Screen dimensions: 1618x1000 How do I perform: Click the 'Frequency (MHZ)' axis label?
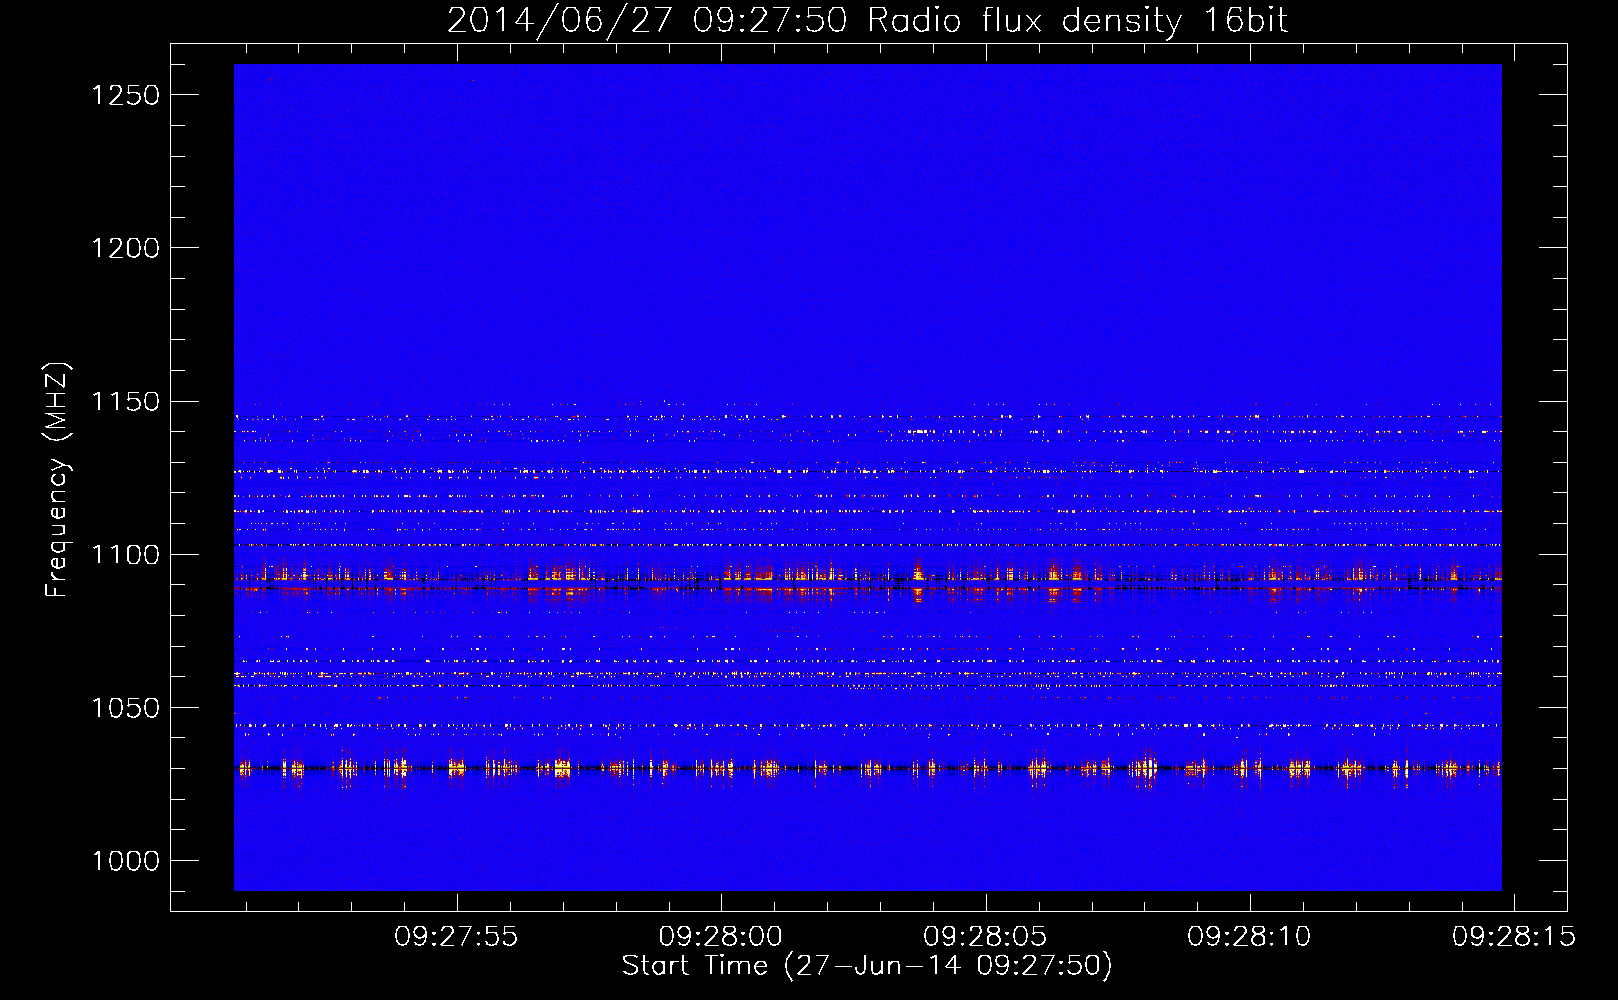click(x=58, y=479)
